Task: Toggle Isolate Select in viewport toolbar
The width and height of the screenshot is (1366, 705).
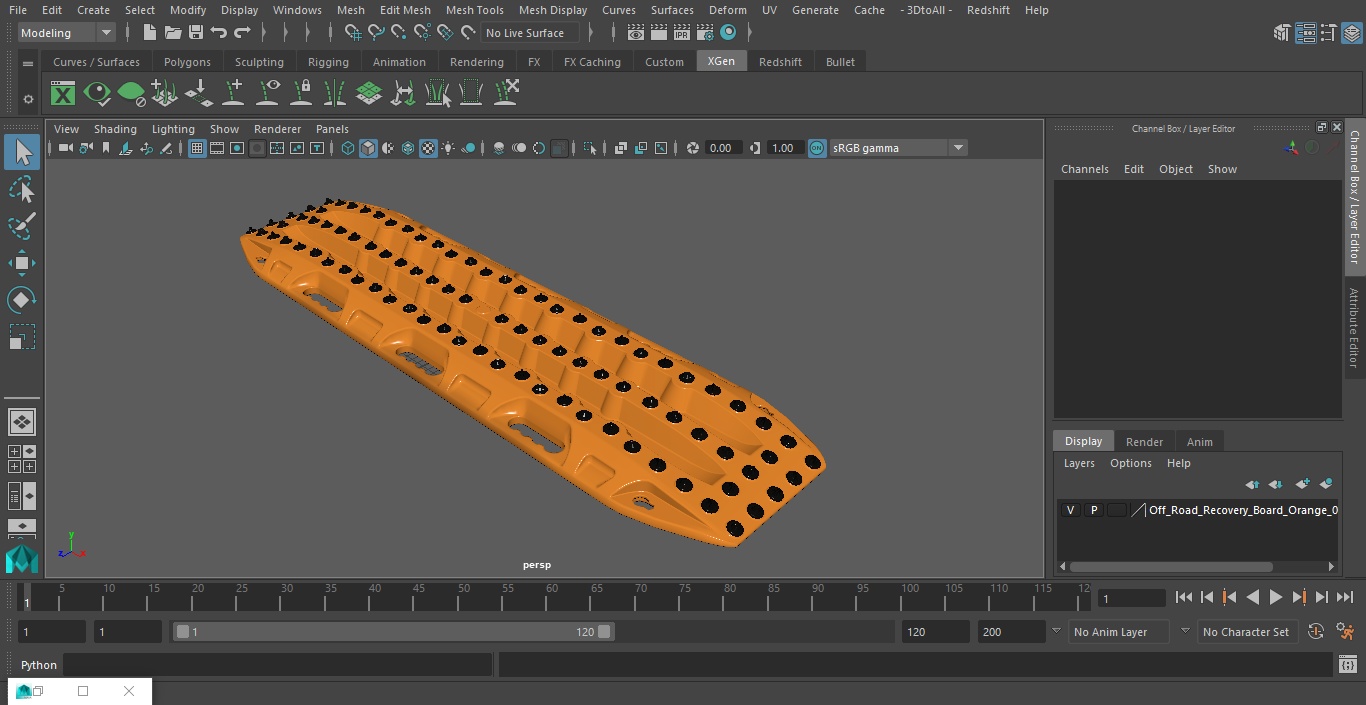Action: [x=590, y=148]
